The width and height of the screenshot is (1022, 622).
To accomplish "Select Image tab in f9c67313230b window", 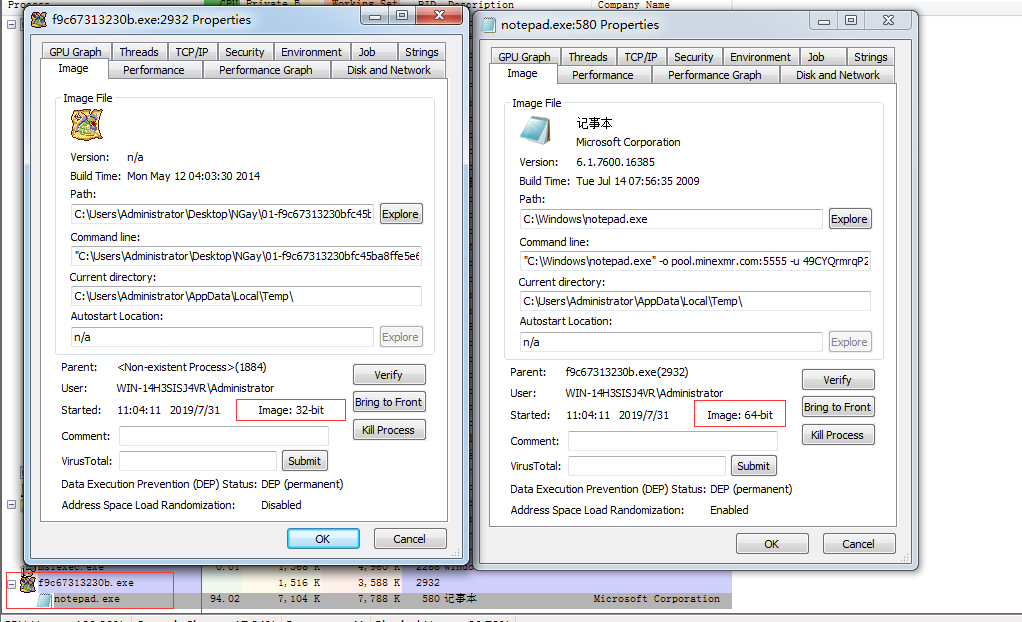I will pyautogui.click(x=73, y=68).
